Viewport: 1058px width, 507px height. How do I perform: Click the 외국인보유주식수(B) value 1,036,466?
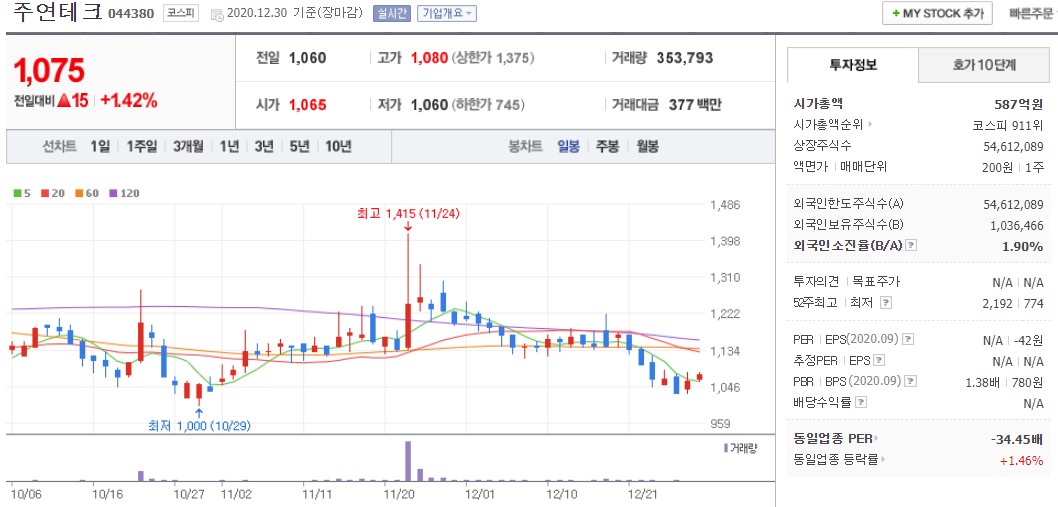pyautogui.click(x=1017, y=225)
